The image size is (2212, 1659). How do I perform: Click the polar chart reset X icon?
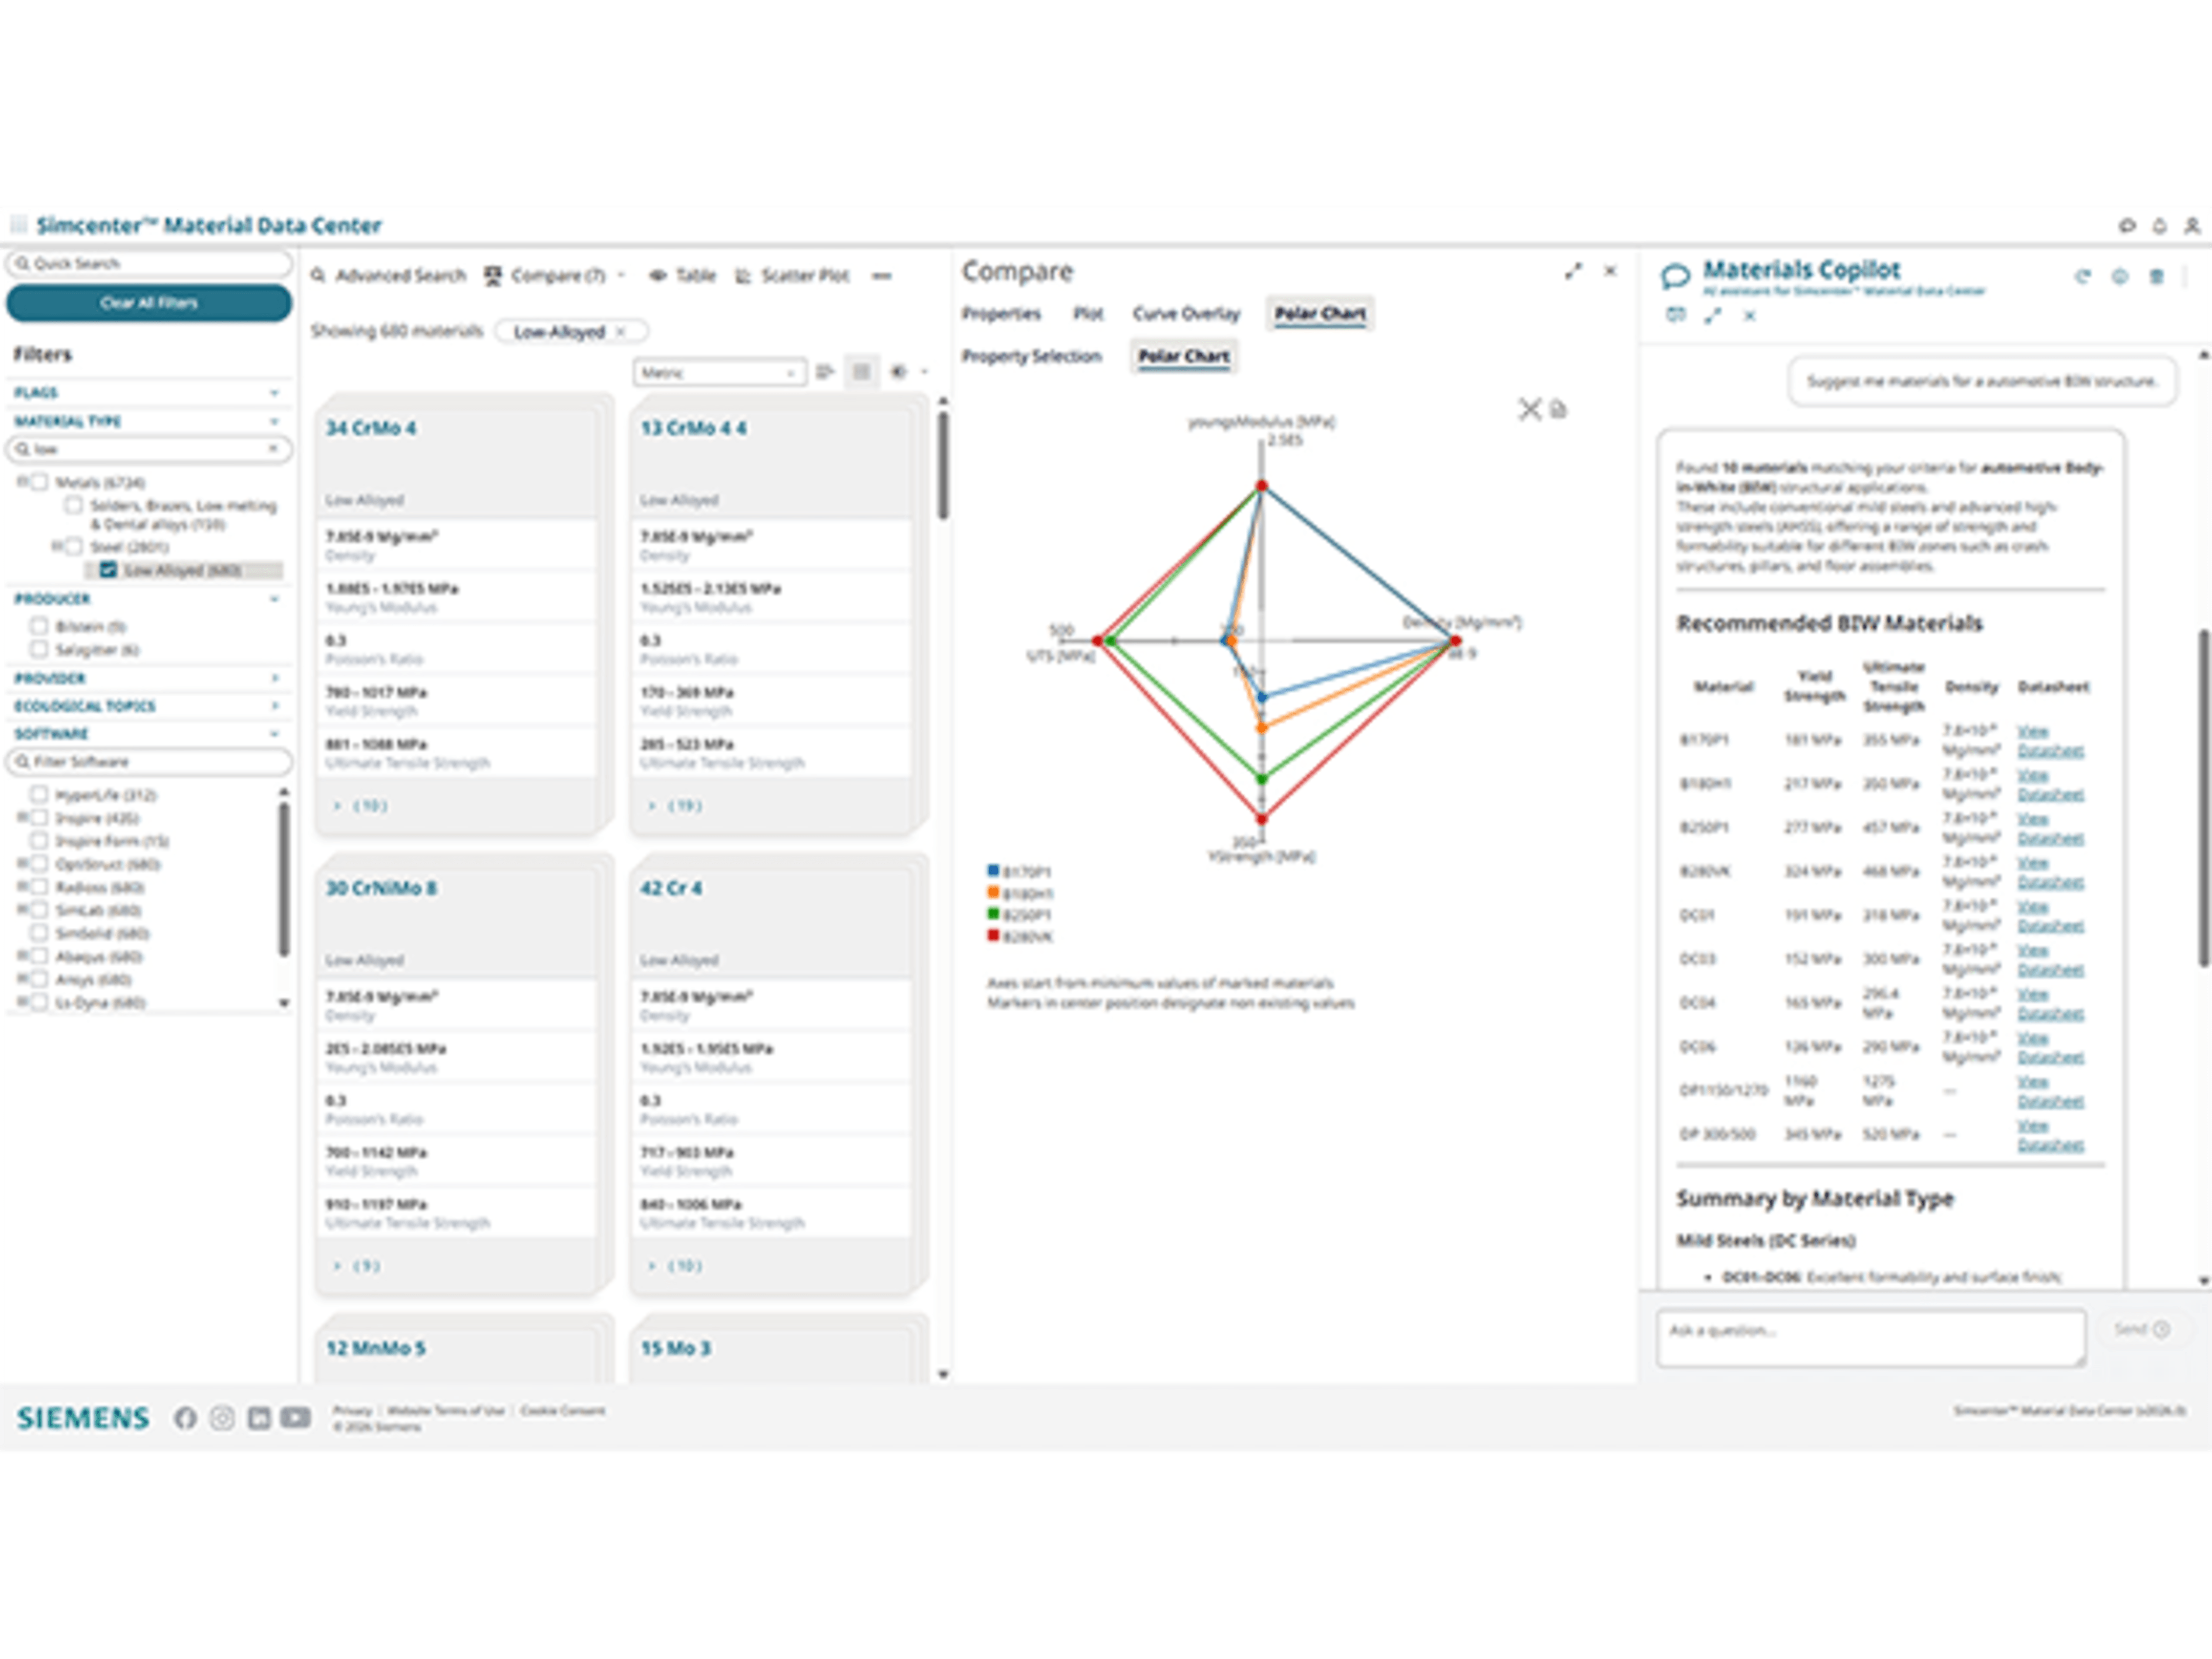point(1530,409)
